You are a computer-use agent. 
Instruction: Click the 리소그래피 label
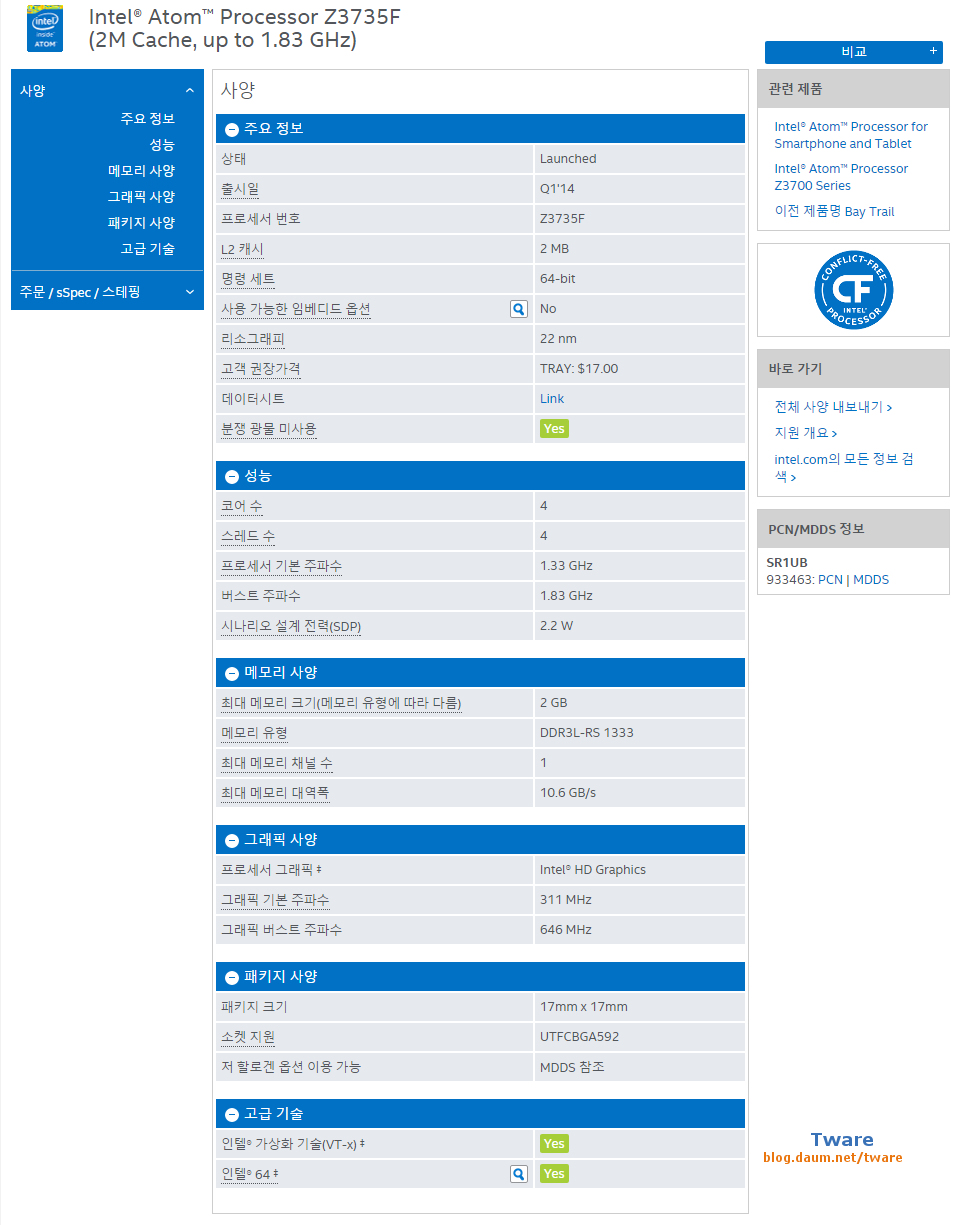253,339
